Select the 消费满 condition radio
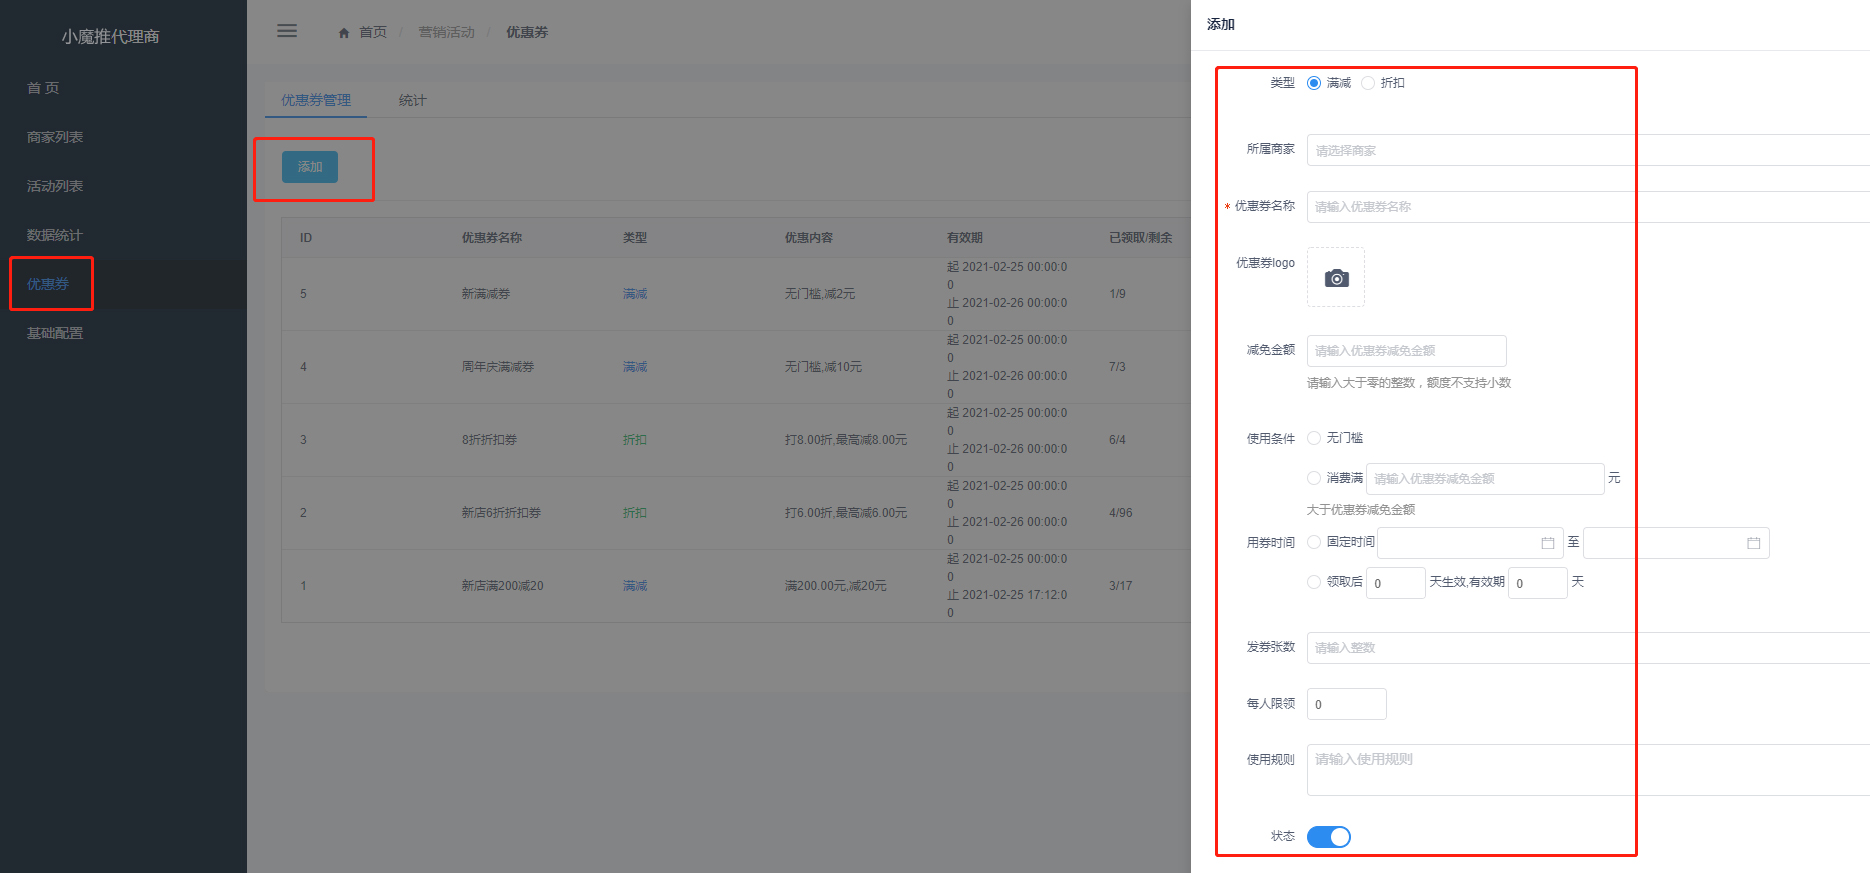The width and height of the screenshot is (1870, 873). click(1314, 478)
